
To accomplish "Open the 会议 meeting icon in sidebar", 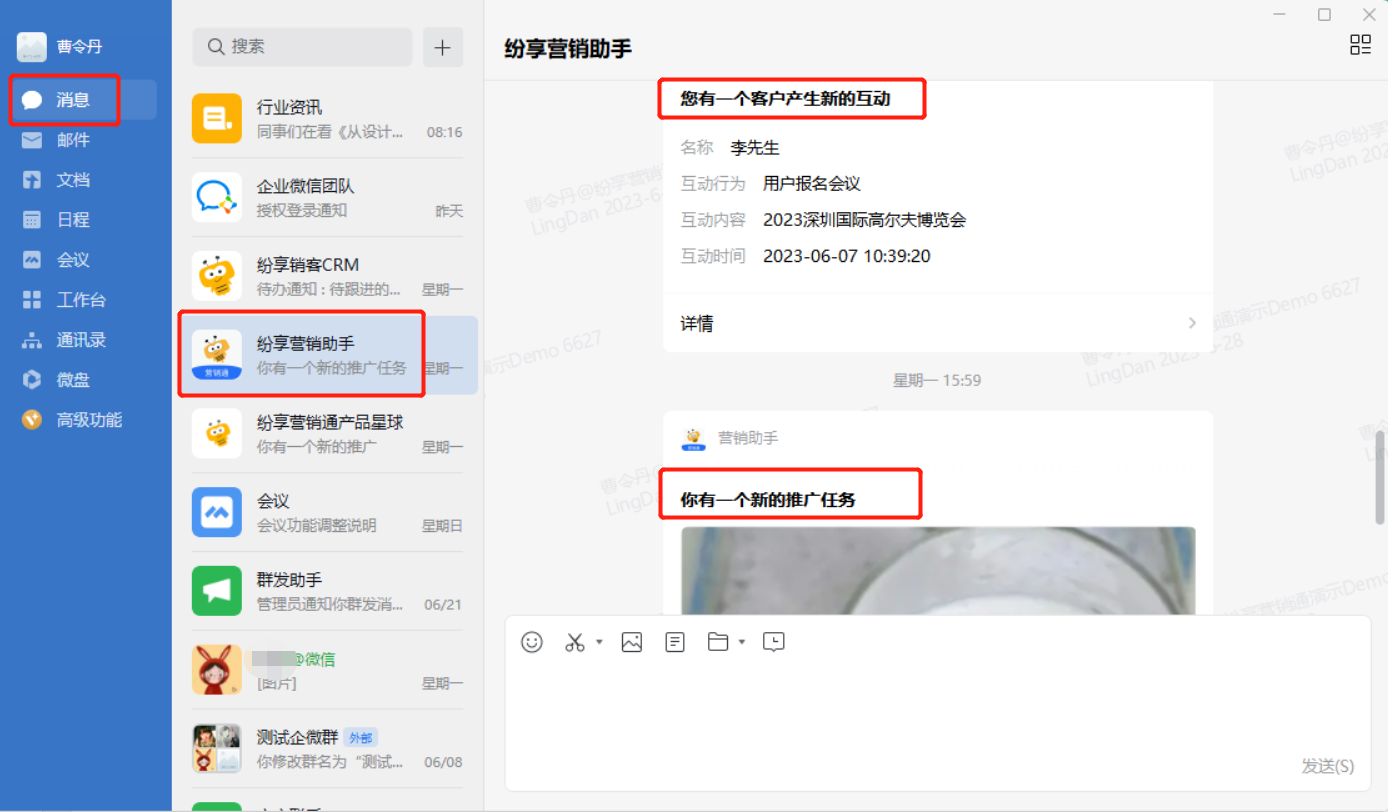I will (x=32, y=260).
